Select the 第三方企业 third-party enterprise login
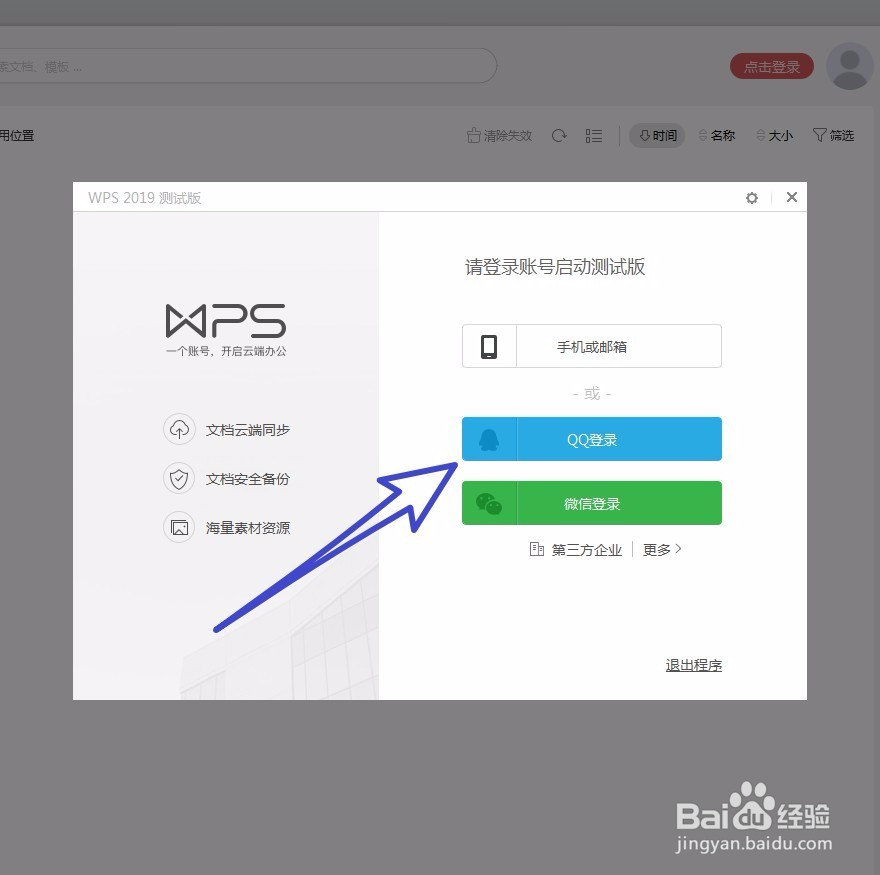This screenshot has width=880, height=875. pos(576,548)
